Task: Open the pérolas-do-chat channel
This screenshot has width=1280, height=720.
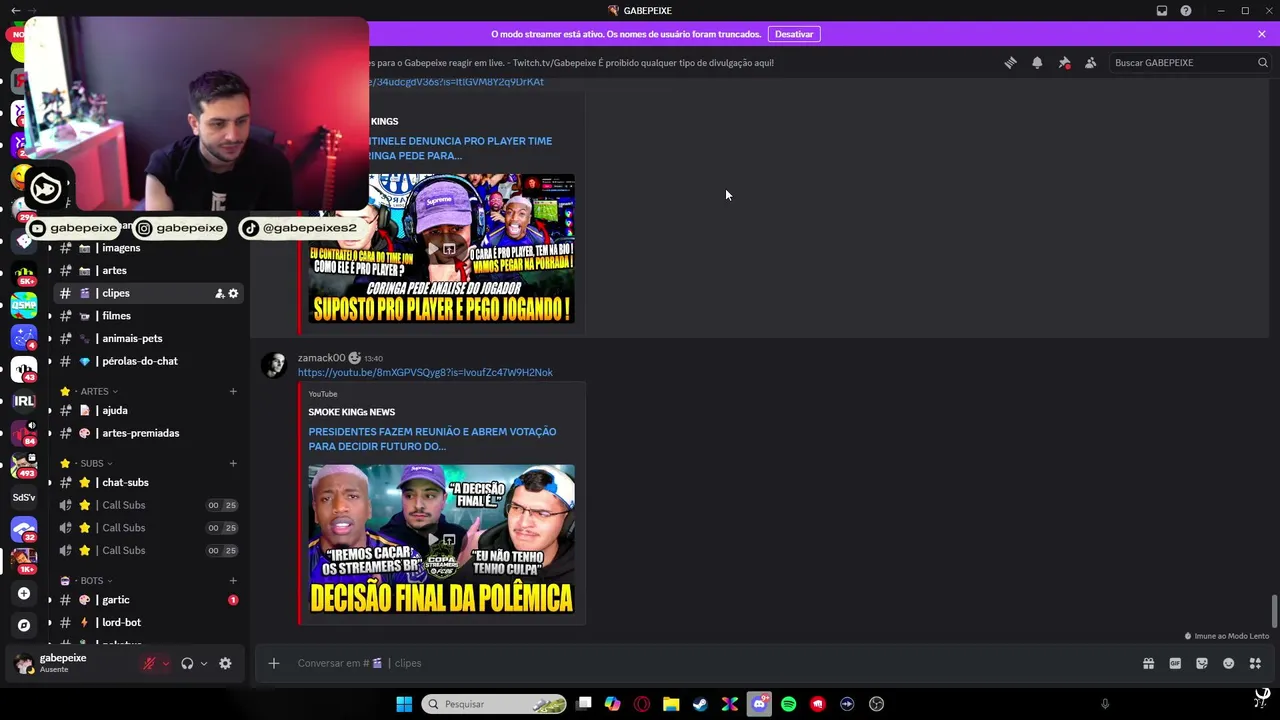Action: coord(140,361)
